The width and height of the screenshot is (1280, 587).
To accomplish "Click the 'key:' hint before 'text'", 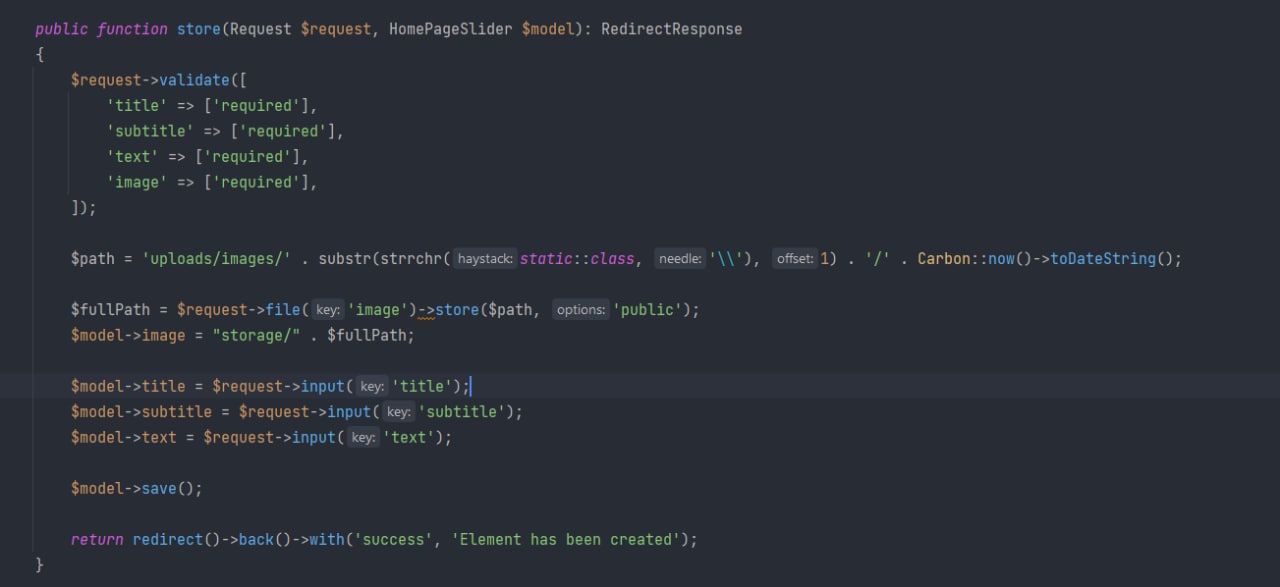I will 364,437.
